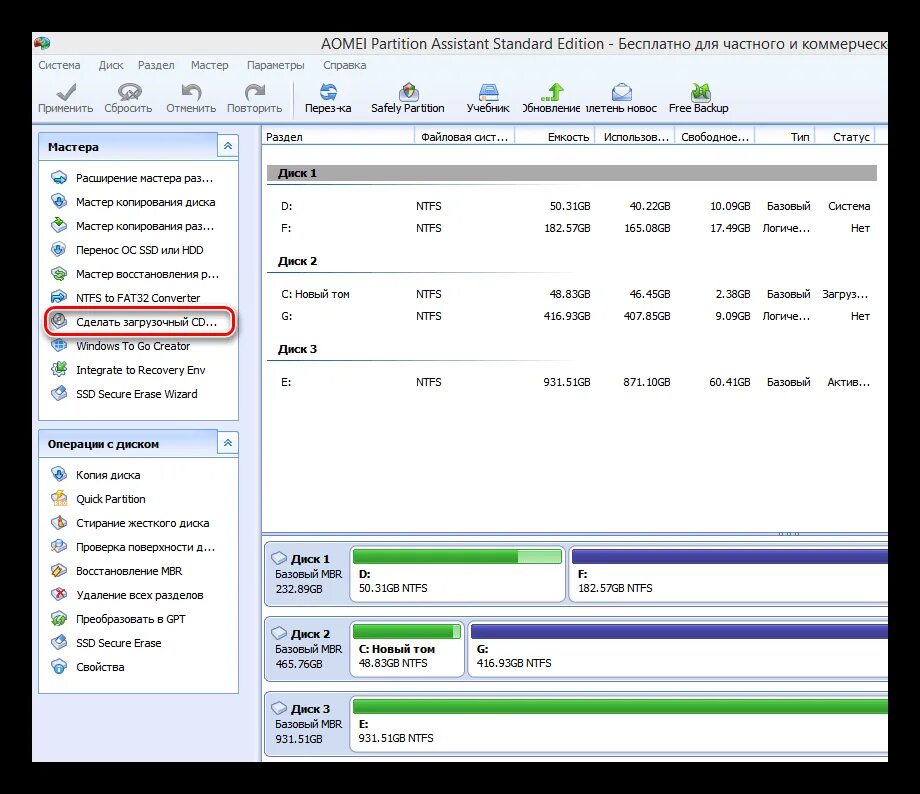Sort by Статус column header

click(x=846, y=137)
